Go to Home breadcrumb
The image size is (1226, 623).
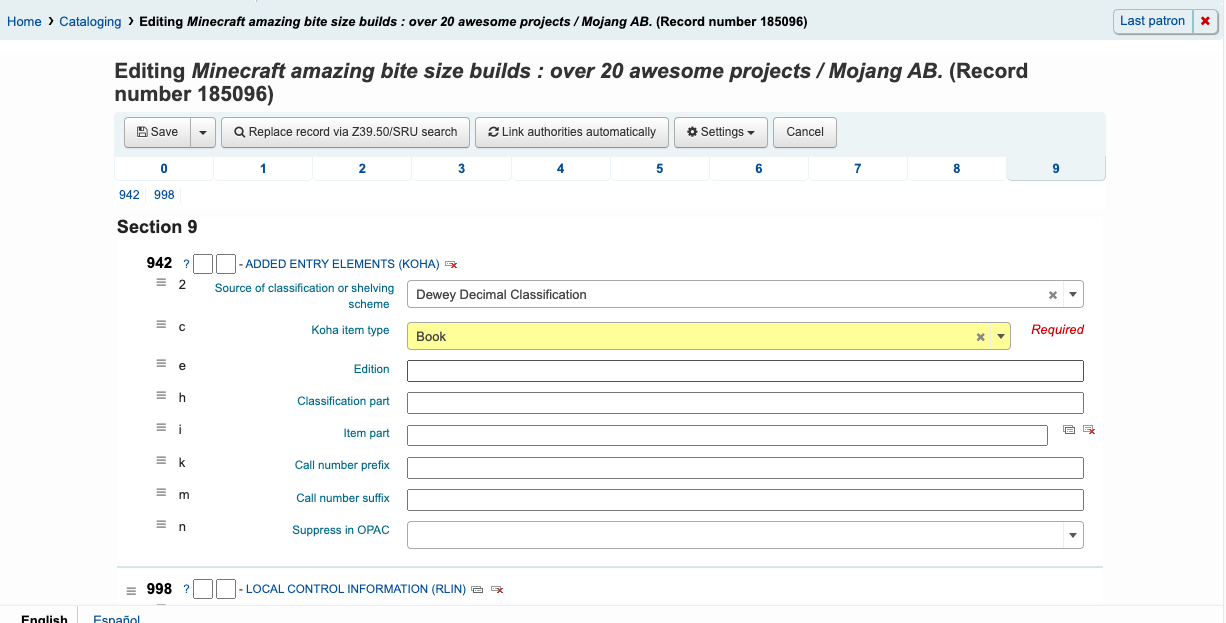point(24,21)
